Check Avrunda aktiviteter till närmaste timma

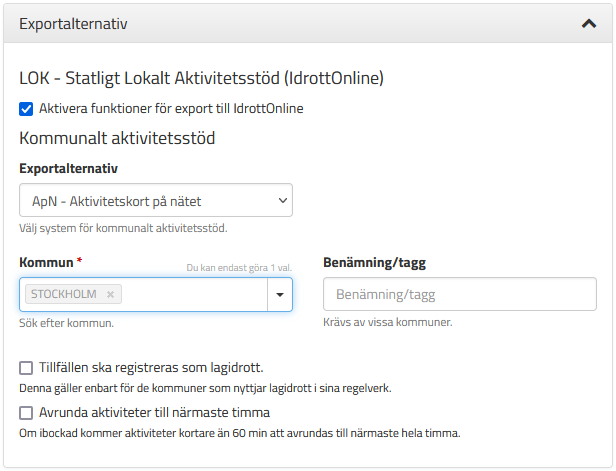[26, 413]
